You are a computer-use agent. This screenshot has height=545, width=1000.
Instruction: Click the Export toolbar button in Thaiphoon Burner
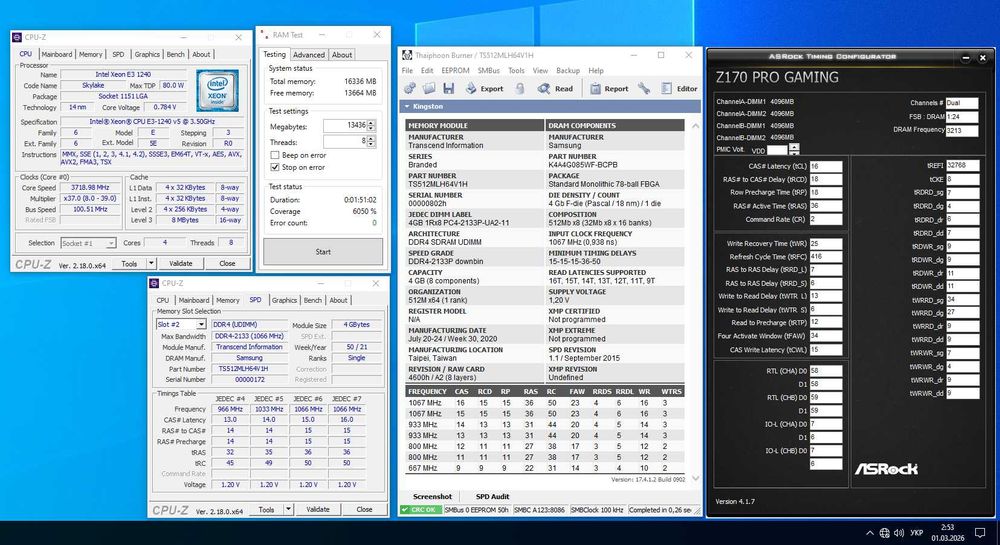click(x=484, y=89)
